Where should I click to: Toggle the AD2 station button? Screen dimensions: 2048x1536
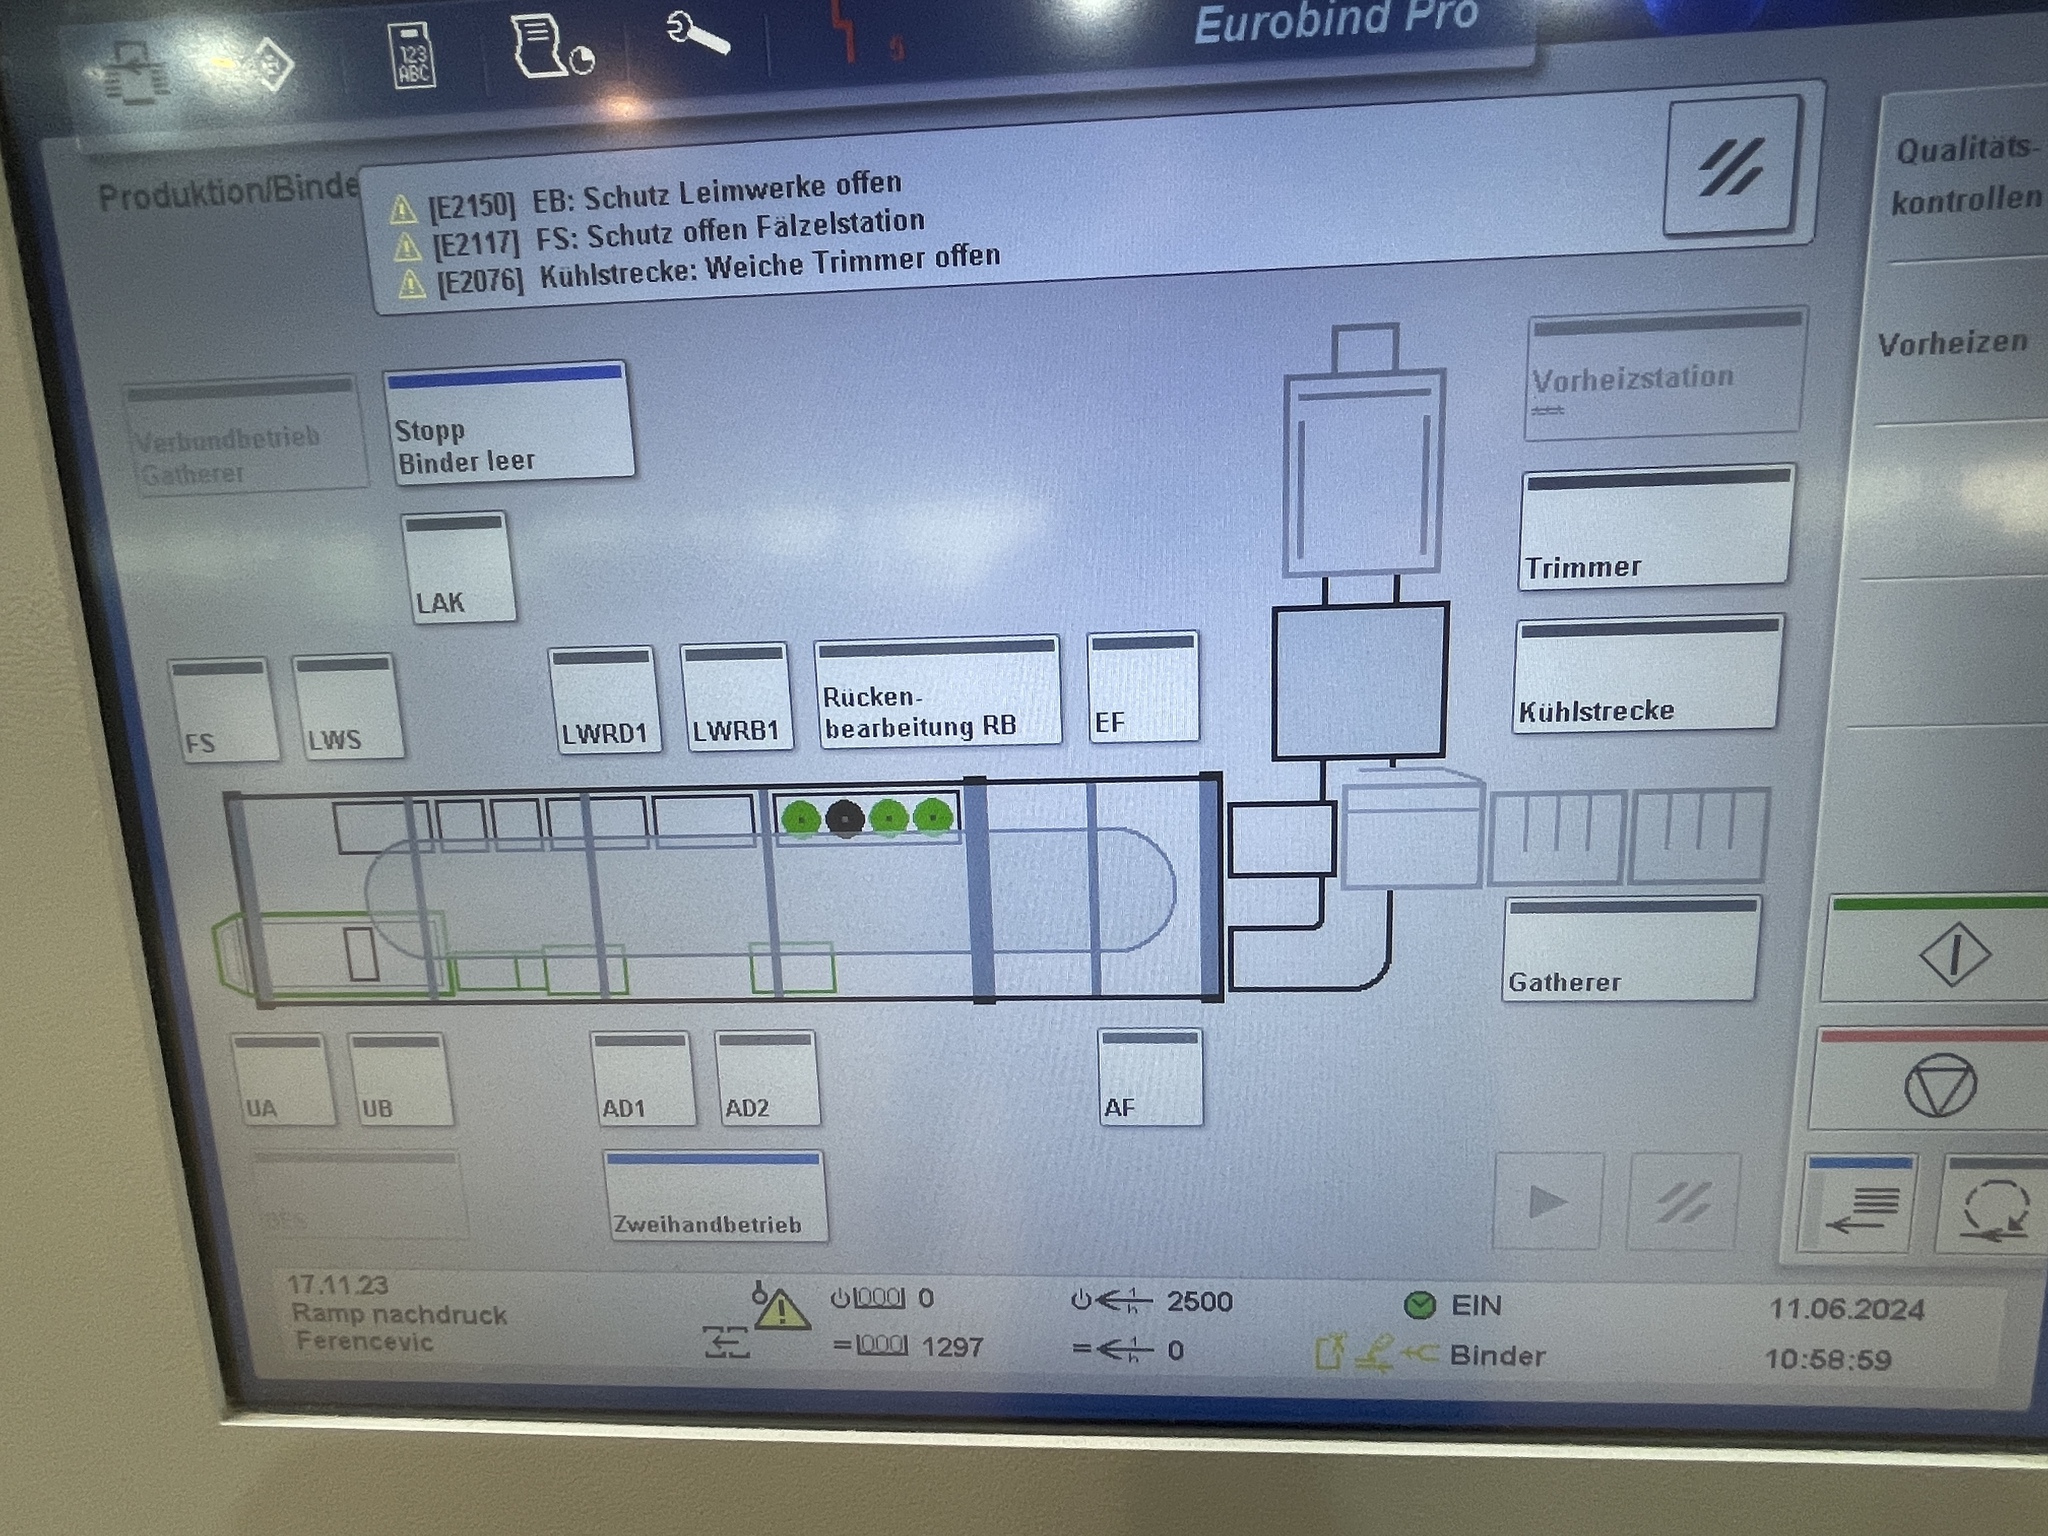[x=766, y=1079]
